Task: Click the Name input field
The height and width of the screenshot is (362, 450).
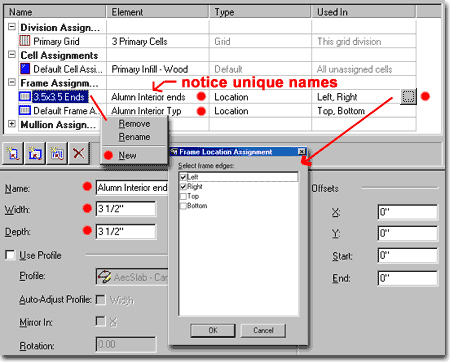Action: (132, 188)
